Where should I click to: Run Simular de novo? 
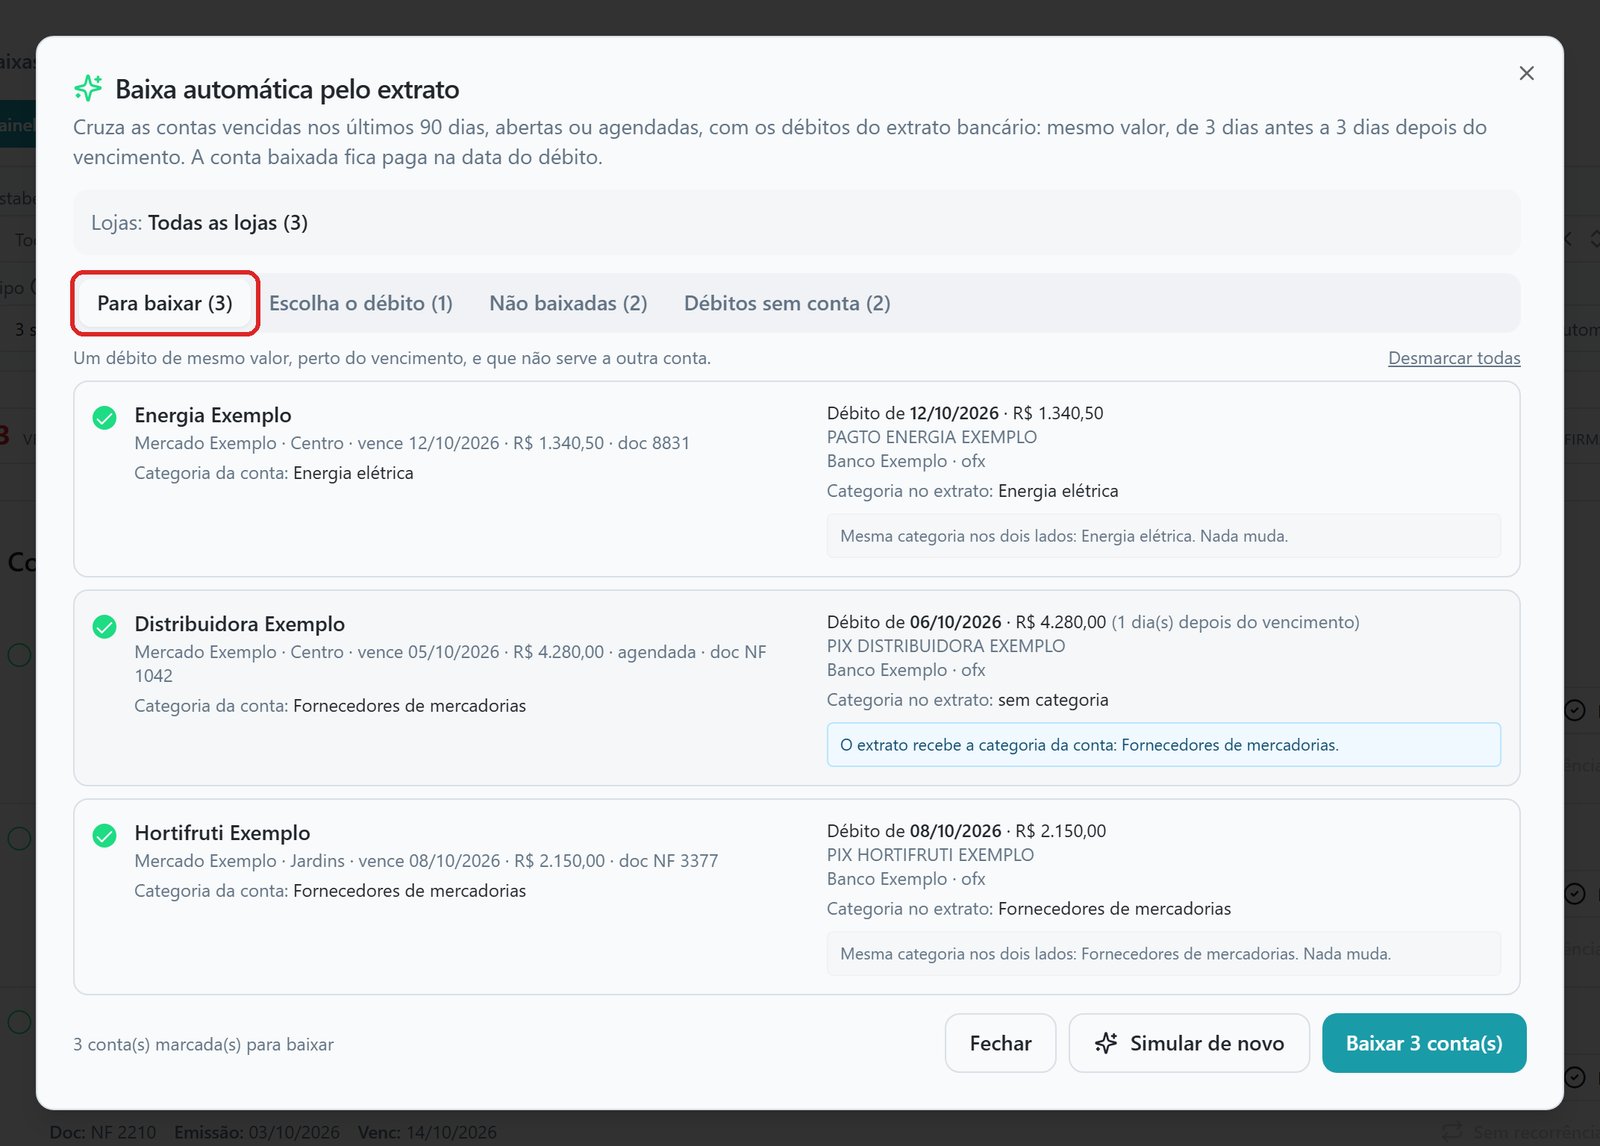(x=1189, y=1043)
